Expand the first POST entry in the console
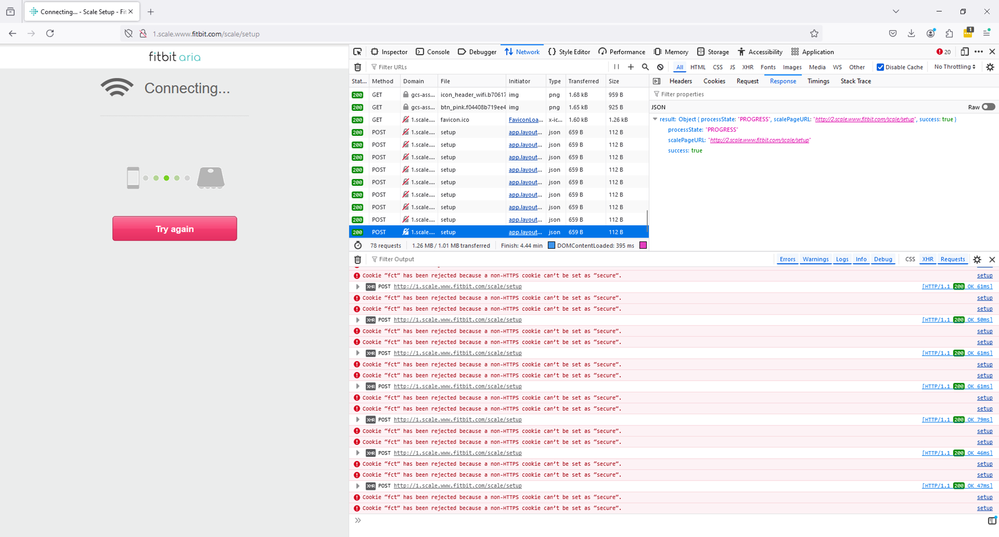This screenshot has width=999, height=537. tap(358, 286)
